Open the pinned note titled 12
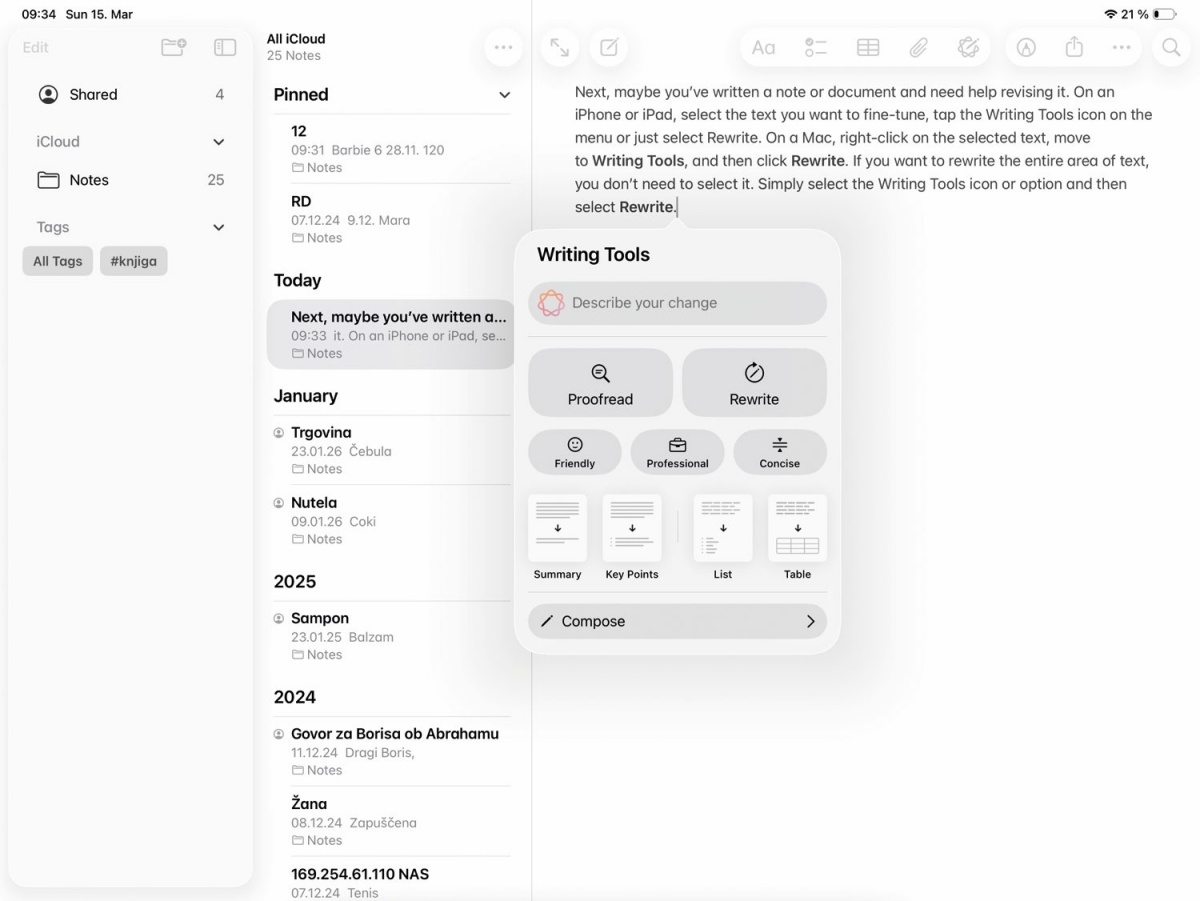 [391, 149]
